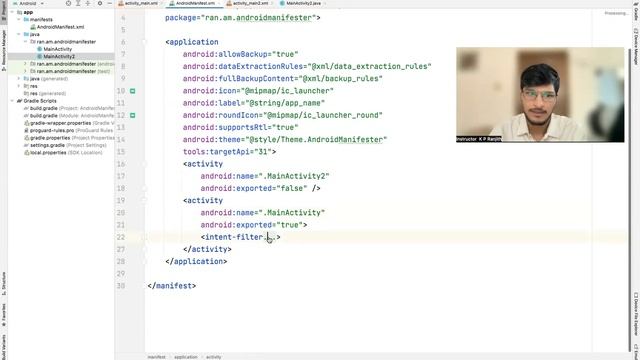The width and height of the screenshot is (640, 360).
Task: Click gutter image icon on line 12
Action: click(x=133, y=116)
